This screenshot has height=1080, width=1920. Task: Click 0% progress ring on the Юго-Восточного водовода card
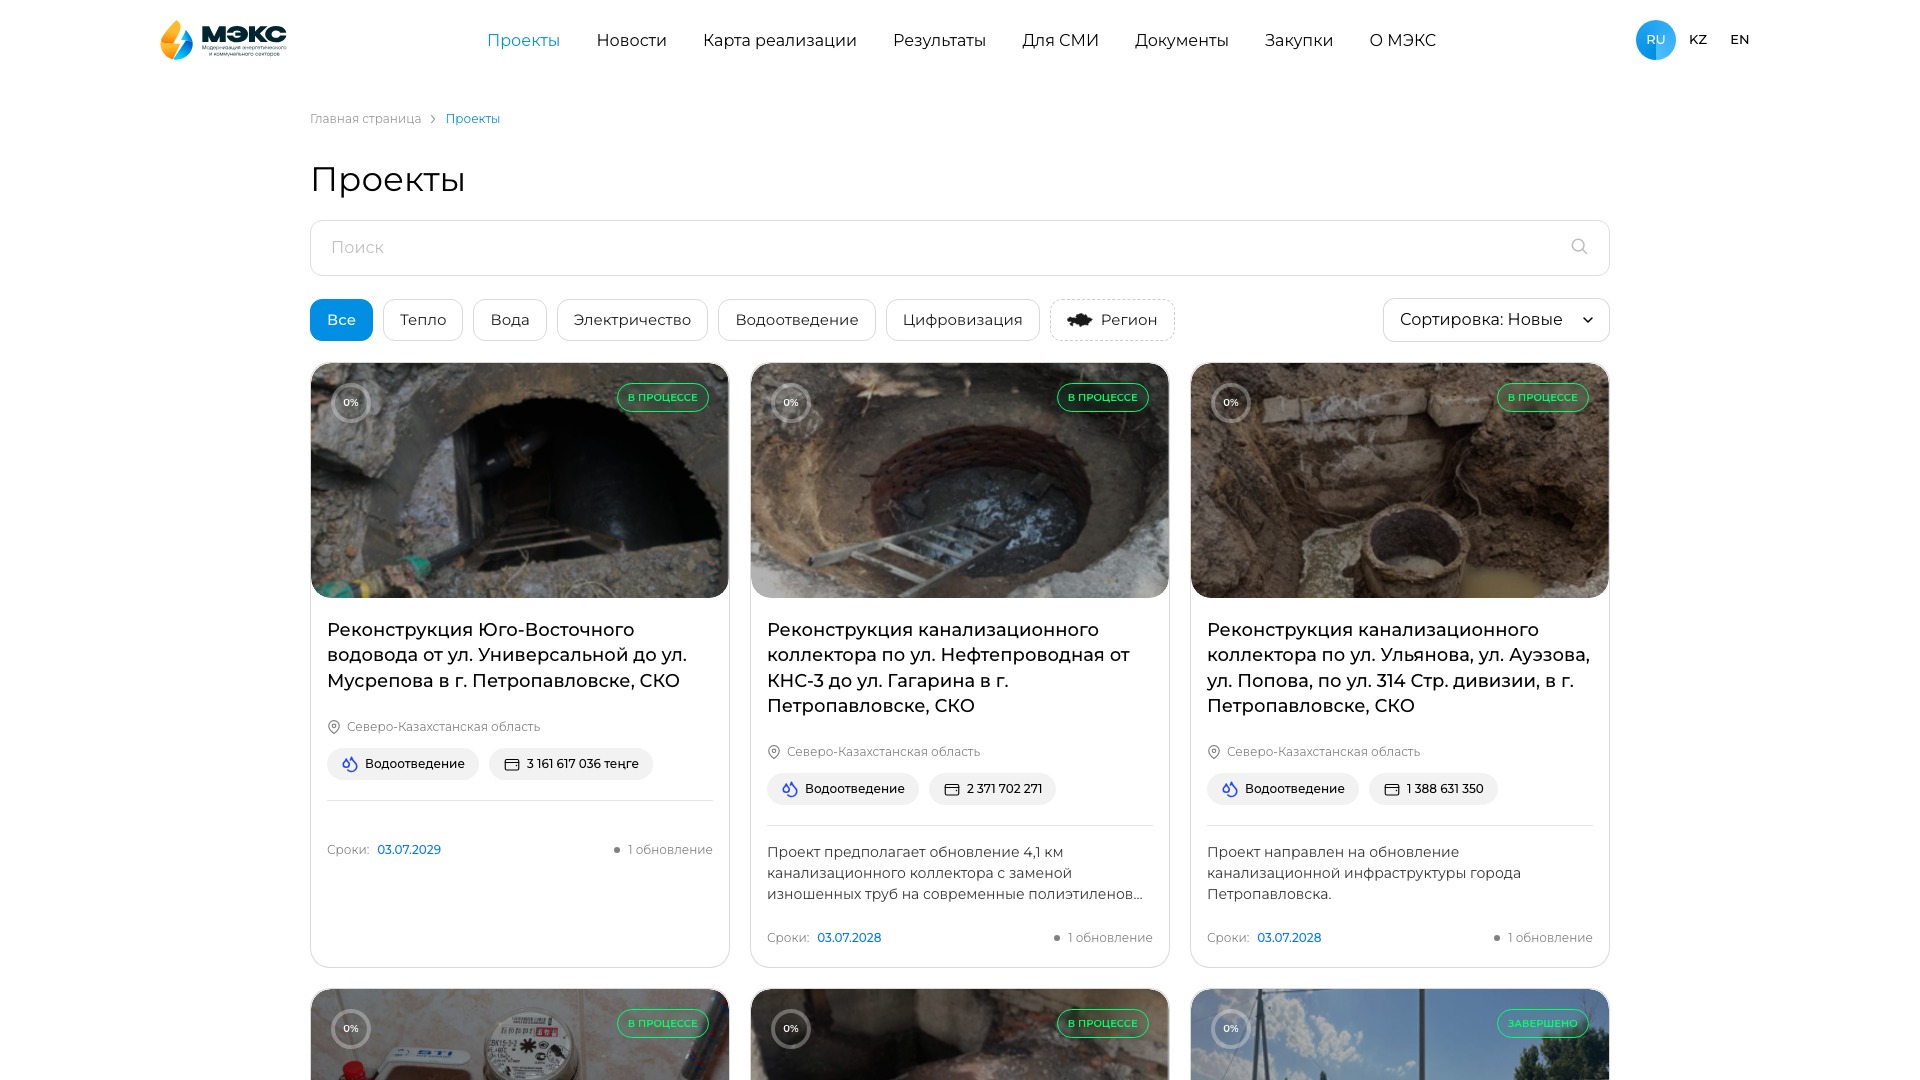[351, 403]
